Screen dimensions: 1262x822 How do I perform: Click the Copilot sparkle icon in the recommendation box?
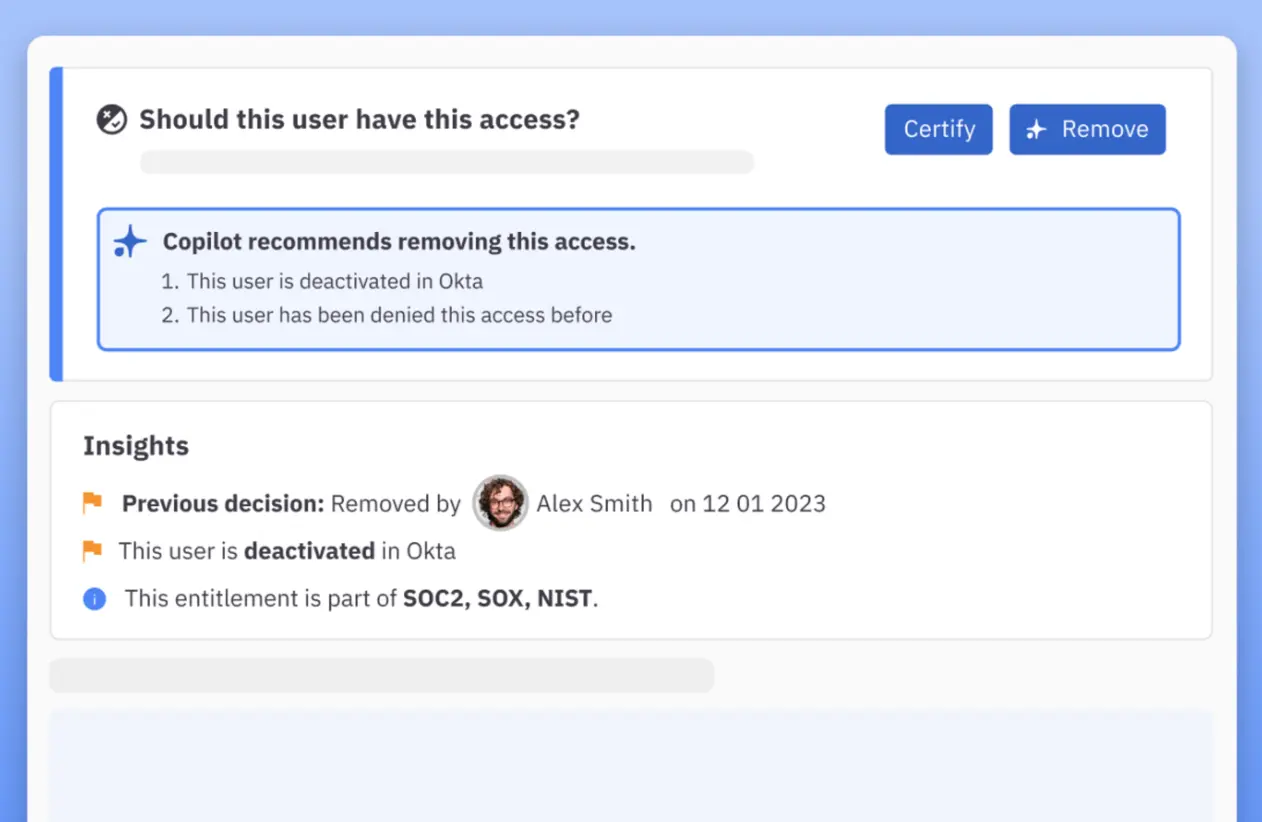point(129,242)
